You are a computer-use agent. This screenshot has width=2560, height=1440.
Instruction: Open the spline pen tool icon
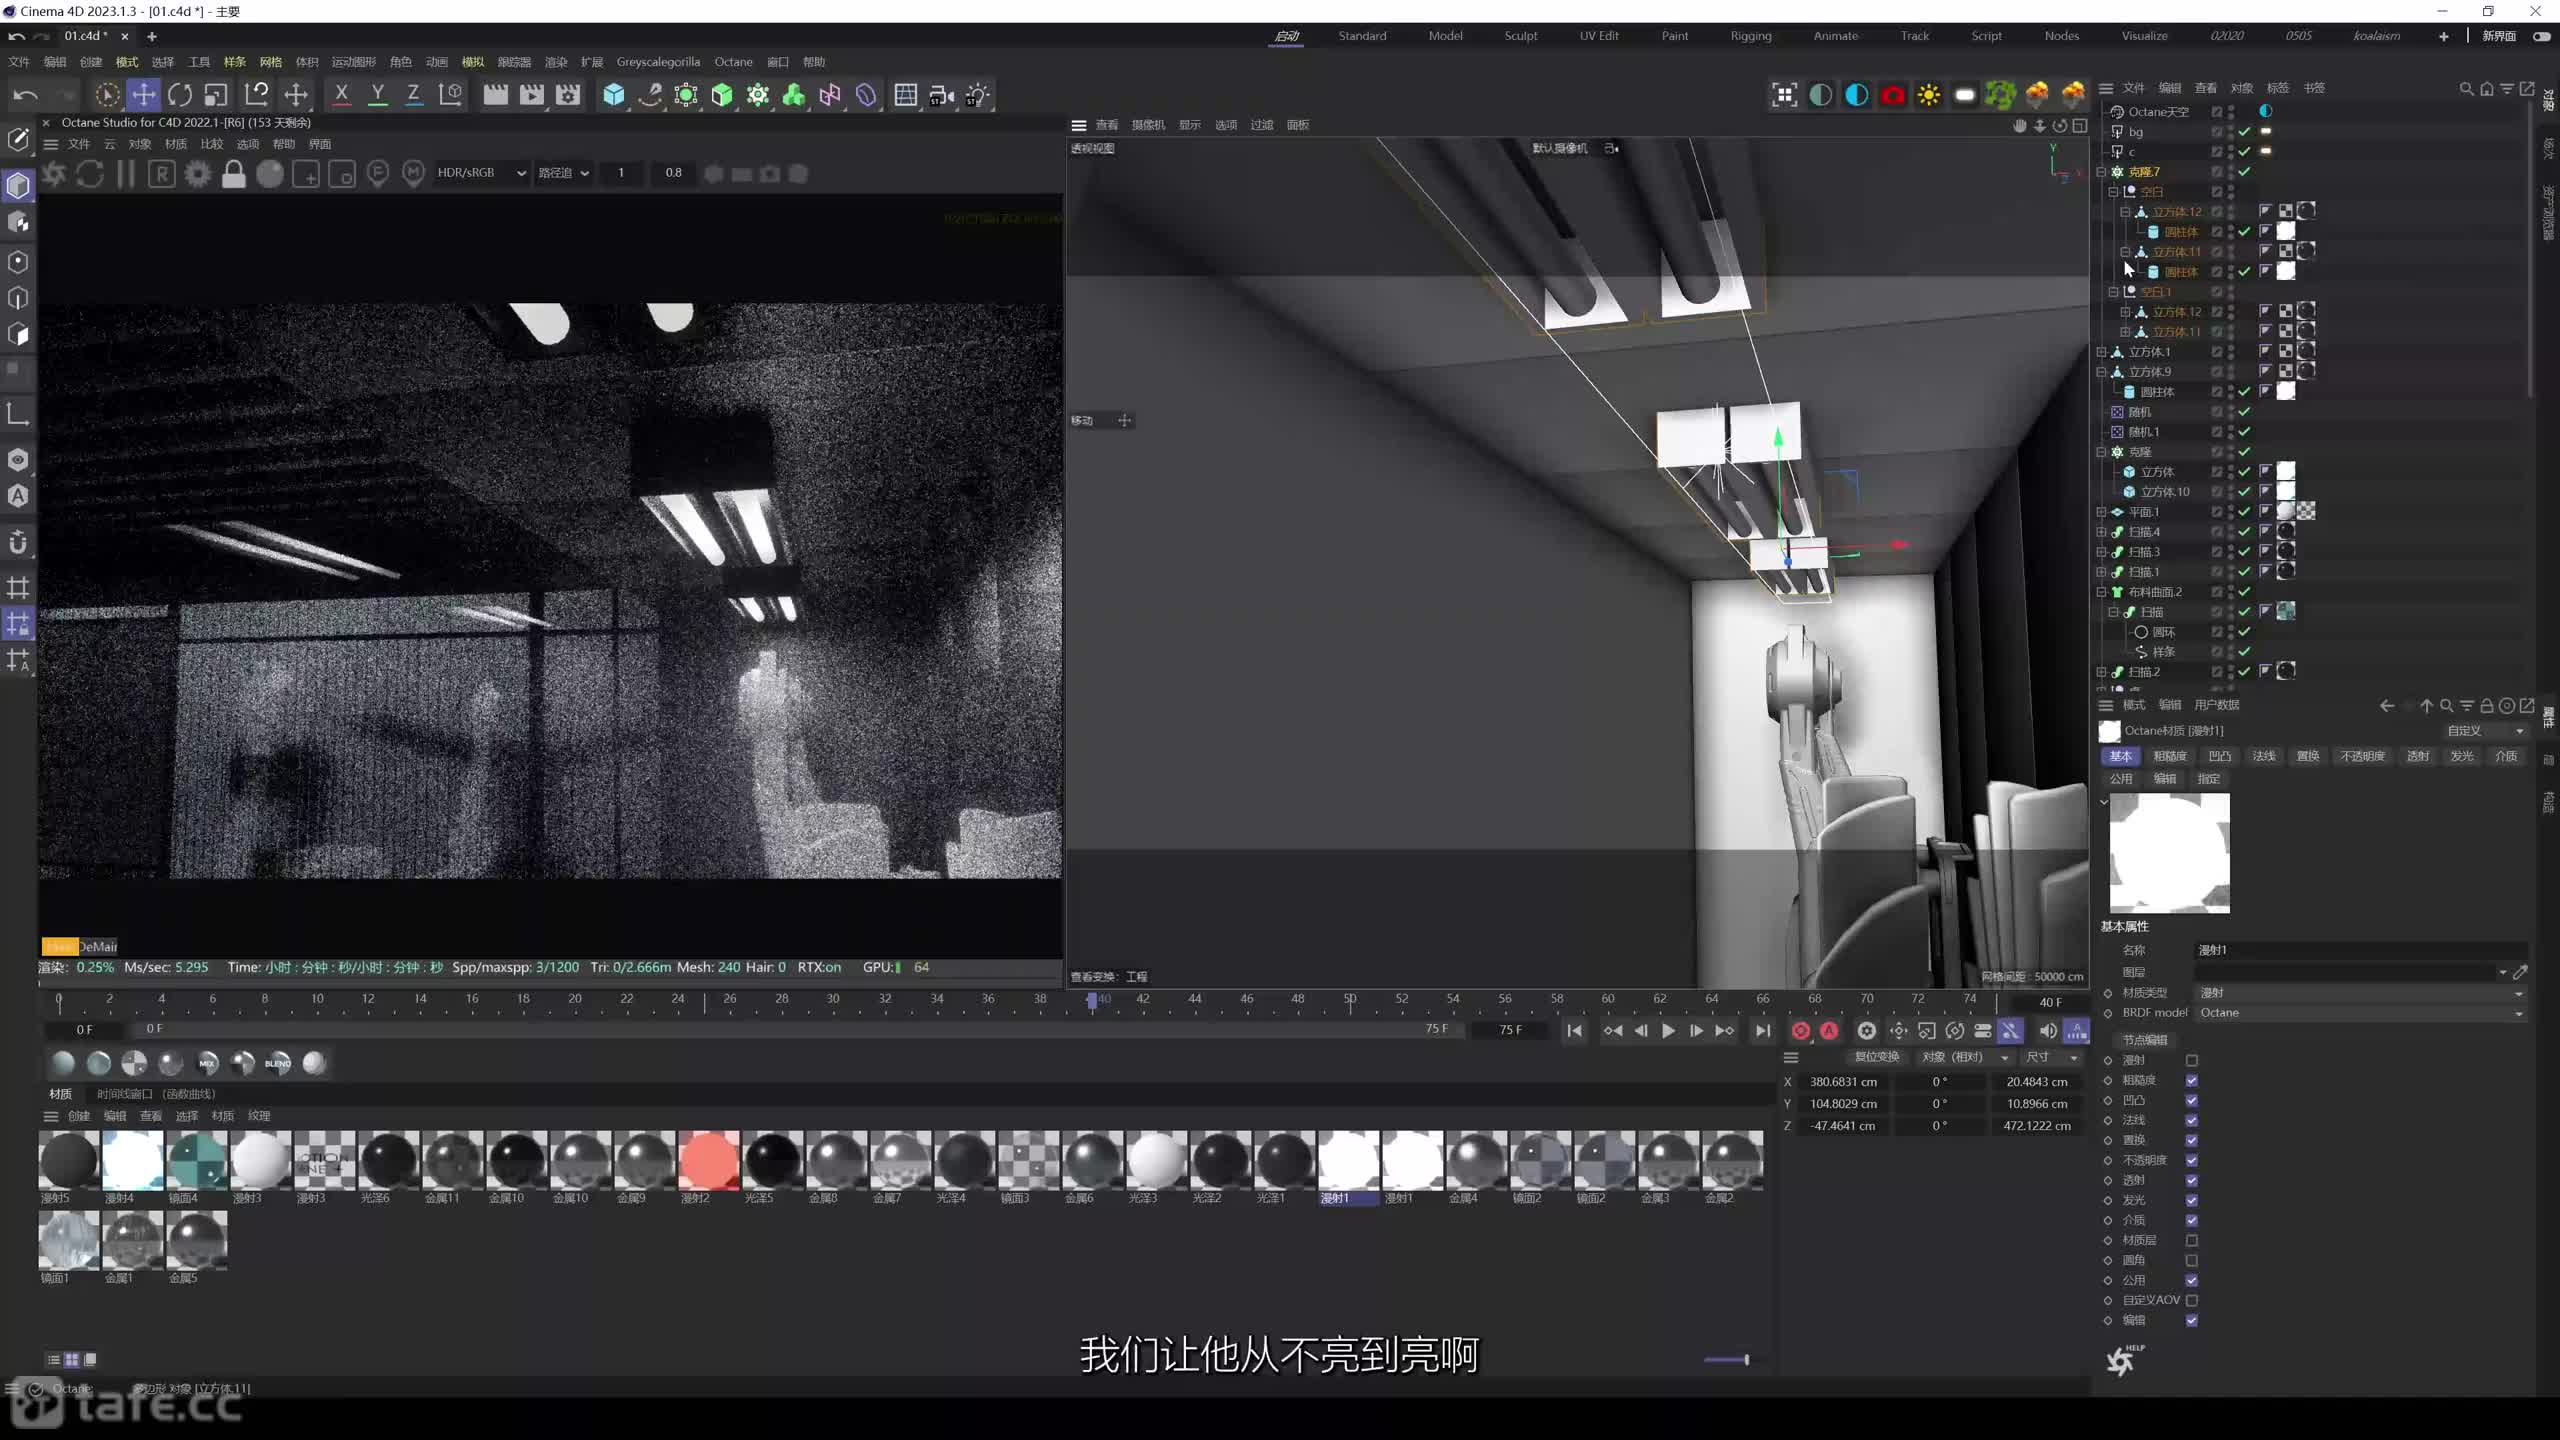[x=650, y=95]
